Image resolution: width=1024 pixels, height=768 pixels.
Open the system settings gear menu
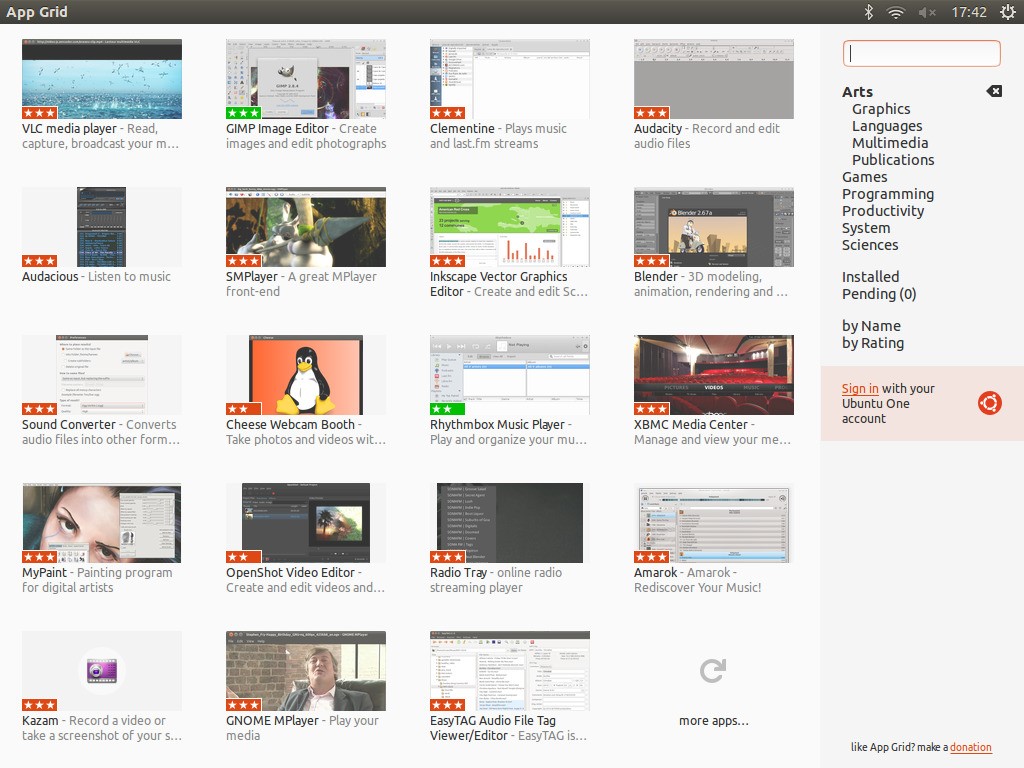pyautogui.click(x=1007, y=12)
